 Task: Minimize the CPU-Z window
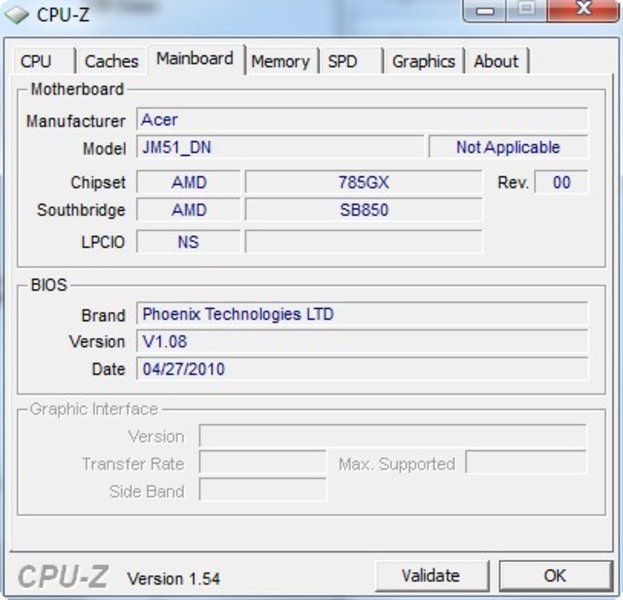coord(485,10)
